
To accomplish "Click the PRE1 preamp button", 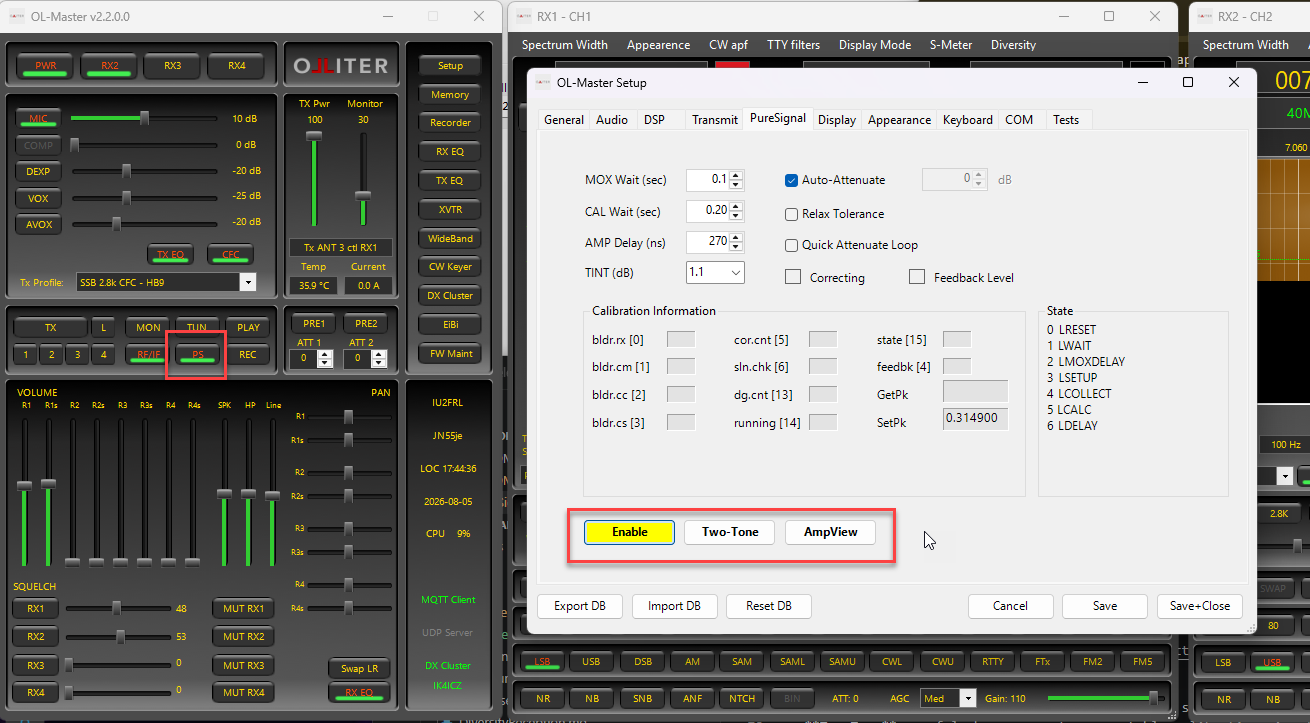I will [x=313, y=324].
